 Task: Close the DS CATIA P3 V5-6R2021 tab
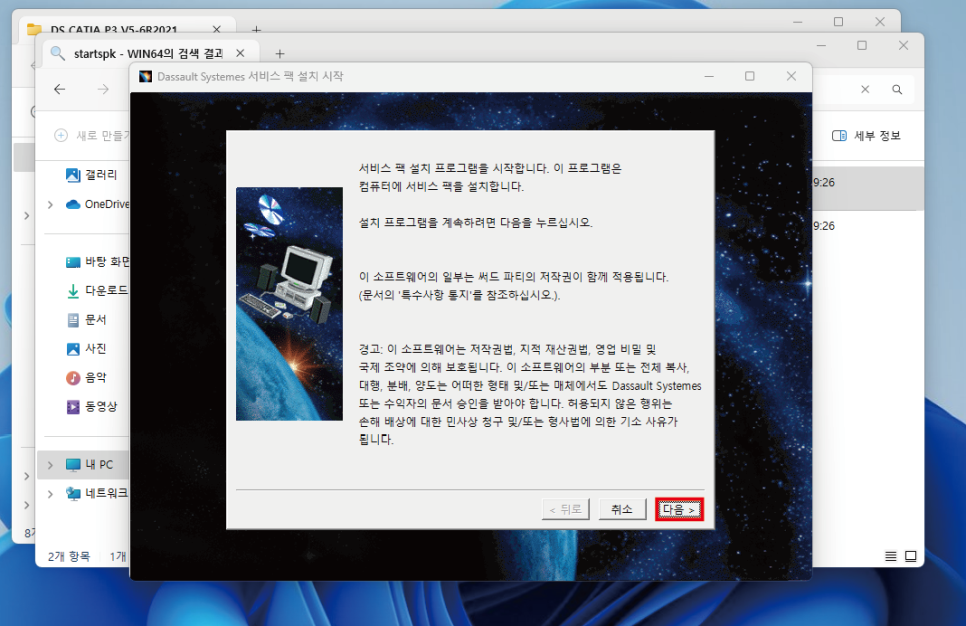(x=216, y=29)
